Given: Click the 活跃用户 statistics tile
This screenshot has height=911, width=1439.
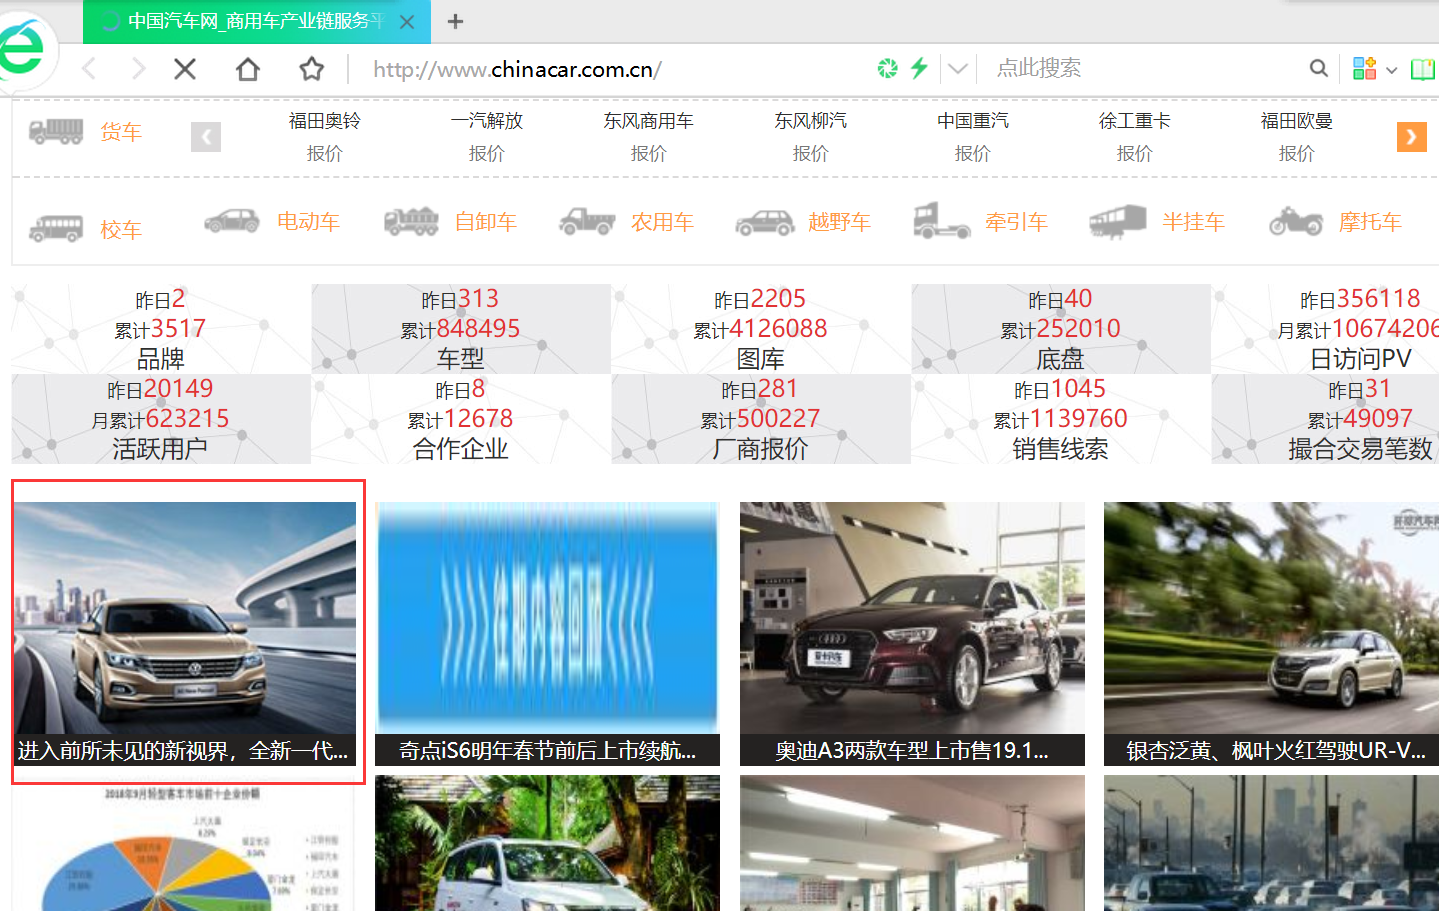Looking at the screenshot, I should coord(161,419).
